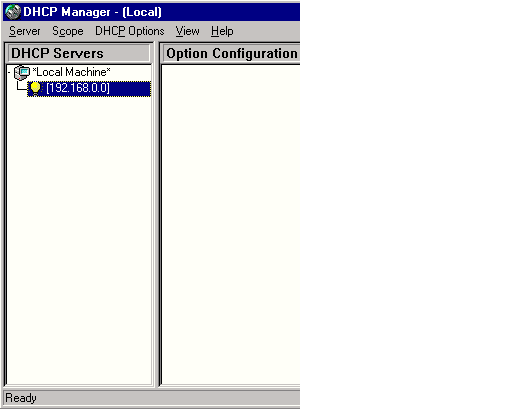The height and width of the screenshot is (411, 514).
Task: Open the View menu
Action: click(187, 31)
